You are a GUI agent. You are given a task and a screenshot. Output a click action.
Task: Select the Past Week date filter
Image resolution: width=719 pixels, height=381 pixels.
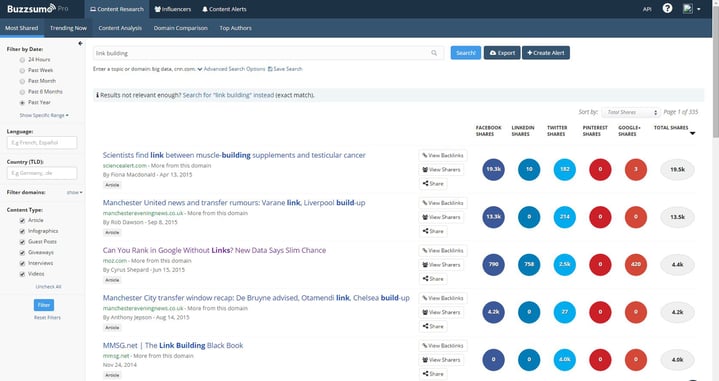pos(22,71)
